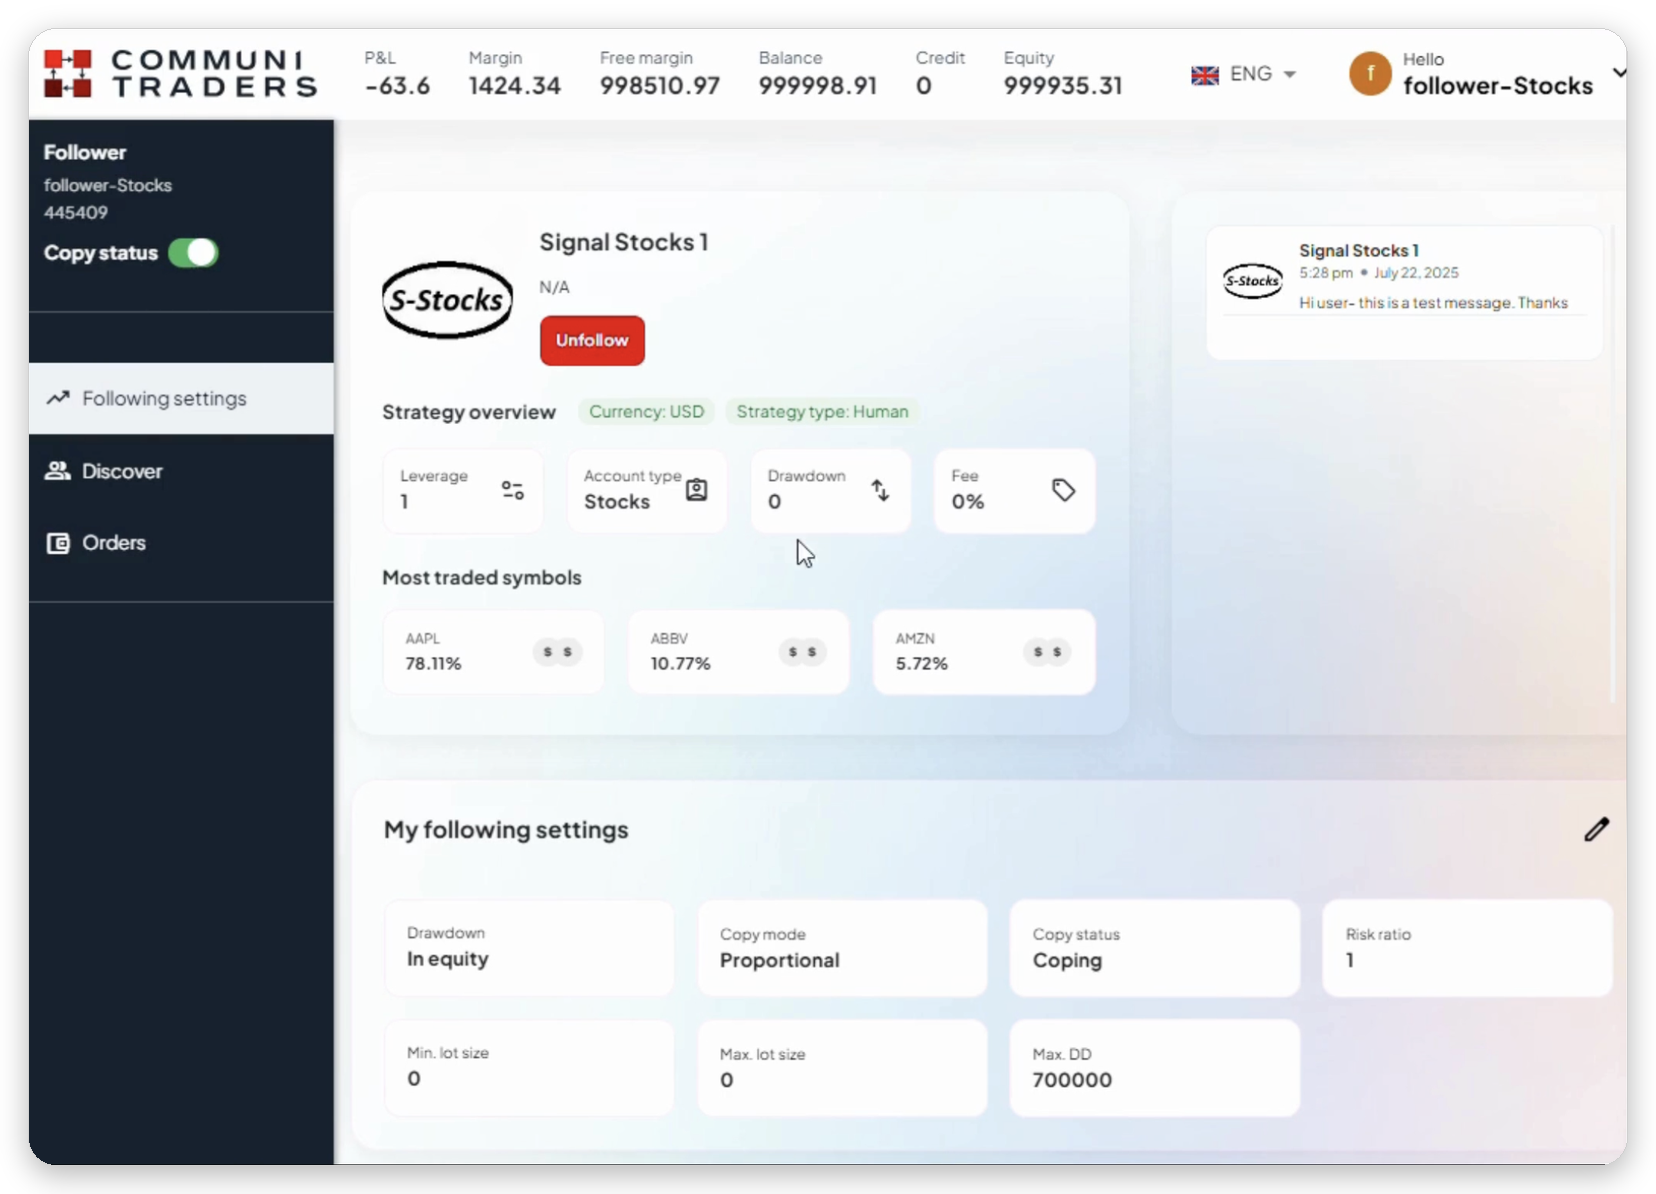Select the AAPL 78.11% symbol card
The height and width of the screenshot is (1194, 1656).
pyautogui.click(x=493, y=652)
